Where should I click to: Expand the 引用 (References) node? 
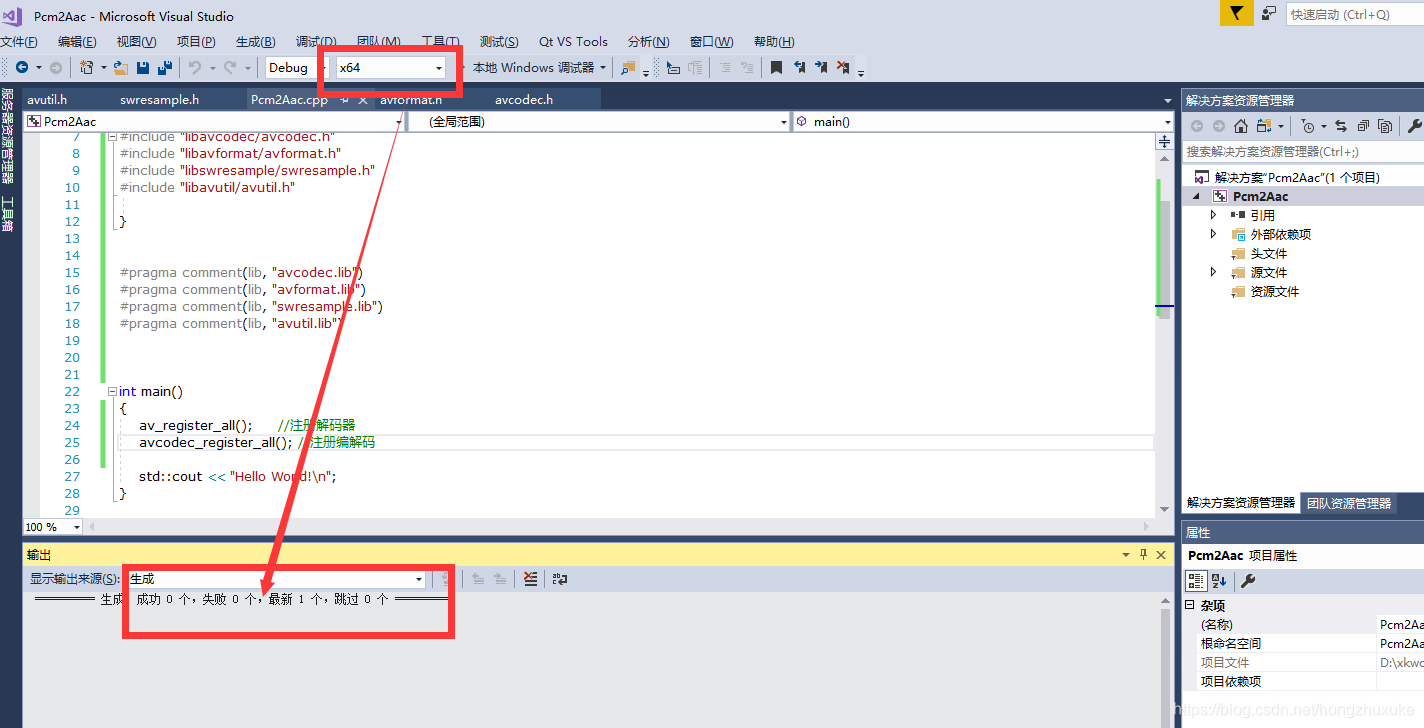click(1214, 215)
